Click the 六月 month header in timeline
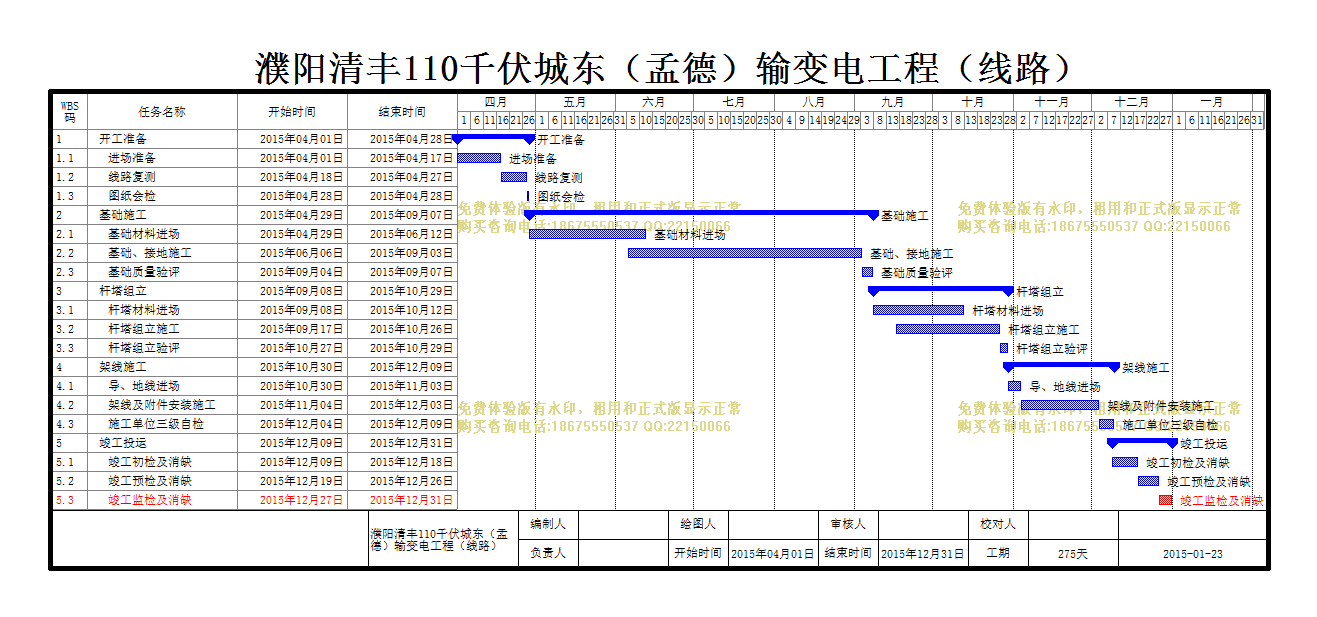1317x617 pixels. point(654,102)
